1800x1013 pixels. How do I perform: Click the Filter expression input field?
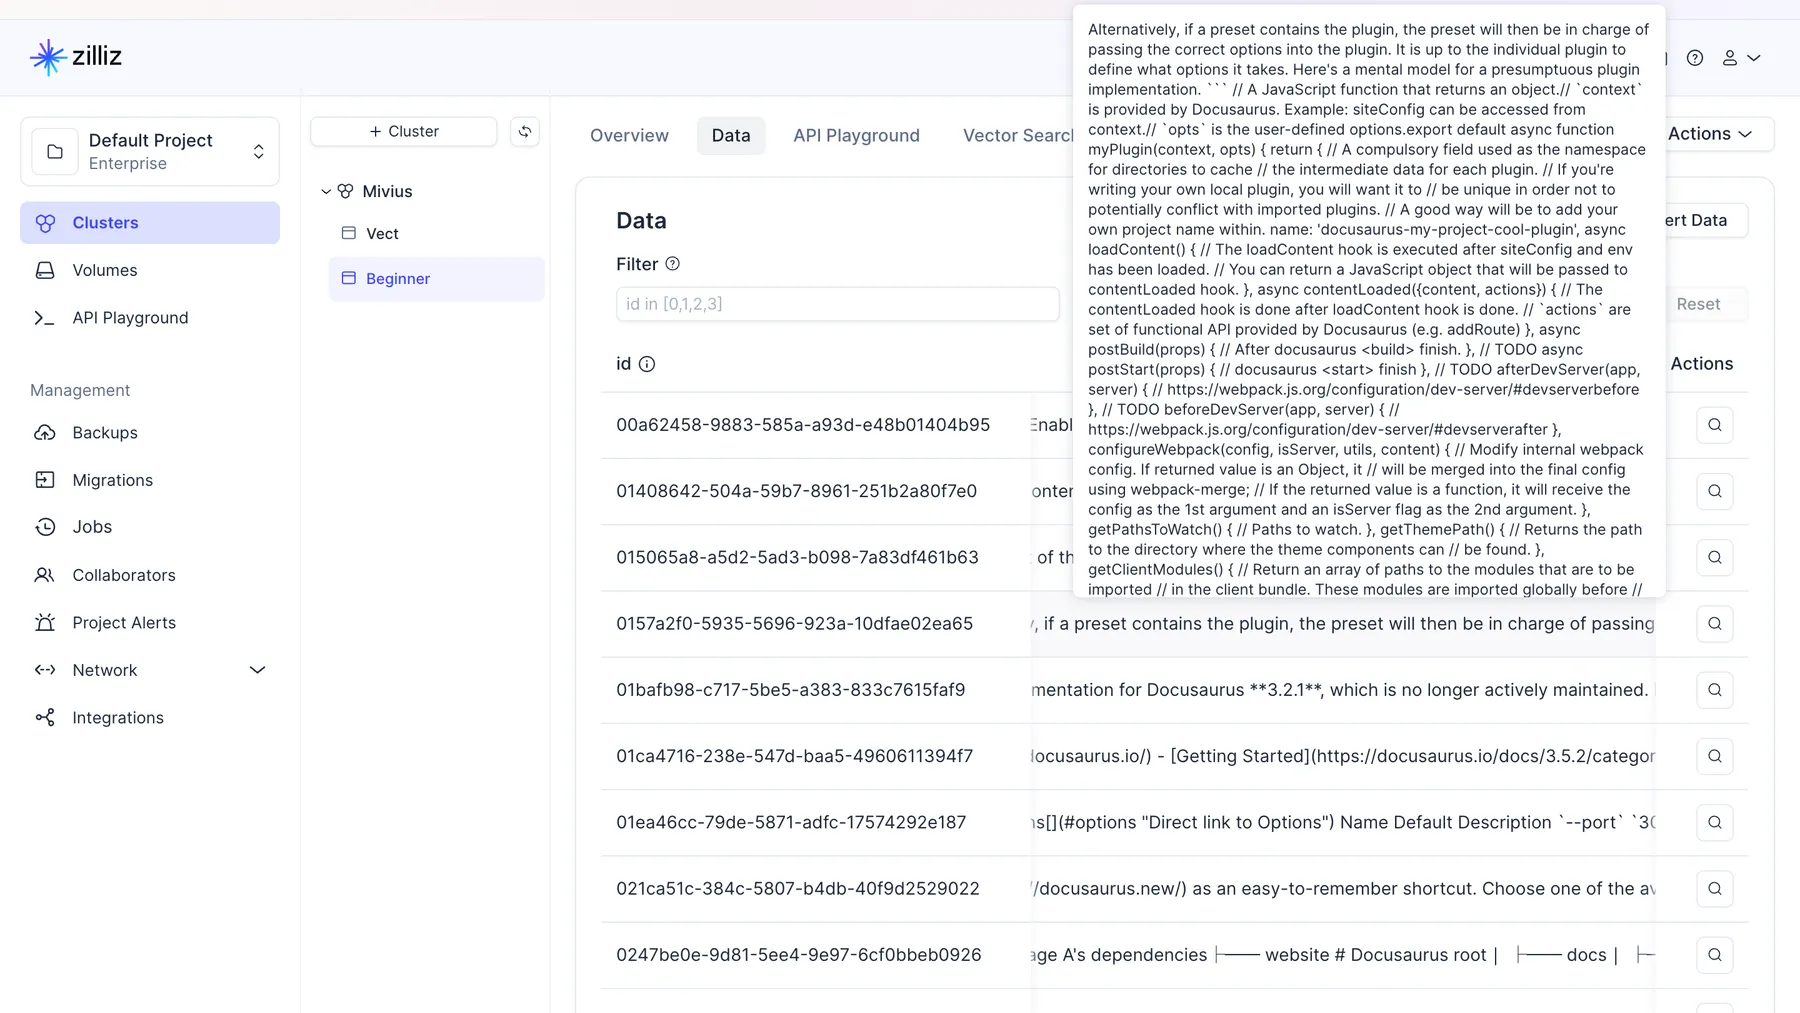click(x=837, y=304)
